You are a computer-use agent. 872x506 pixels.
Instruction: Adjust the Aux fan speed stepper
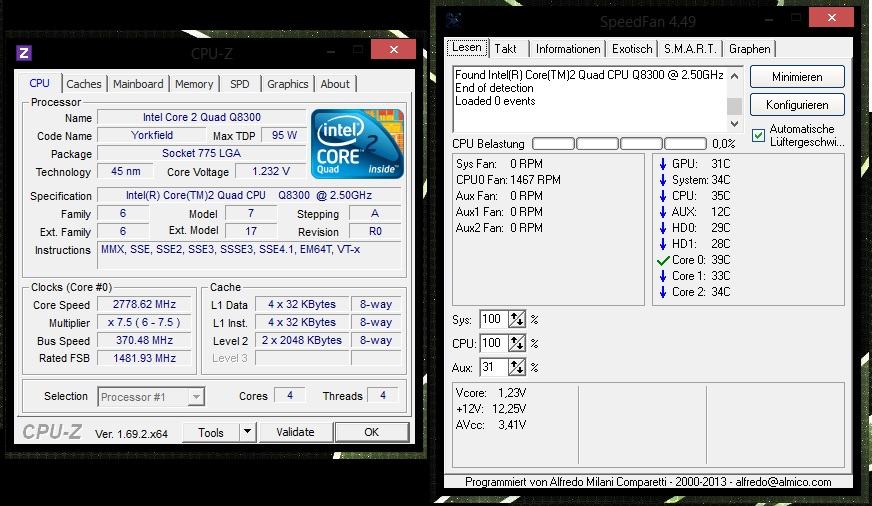tap(517, 367)
